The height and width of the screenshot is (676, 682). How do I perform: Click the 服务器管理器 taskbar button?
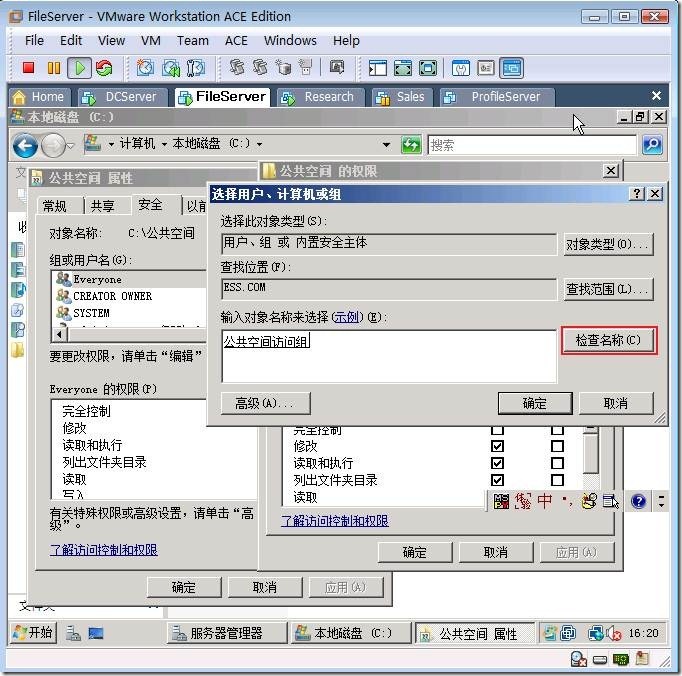[227, 633]
